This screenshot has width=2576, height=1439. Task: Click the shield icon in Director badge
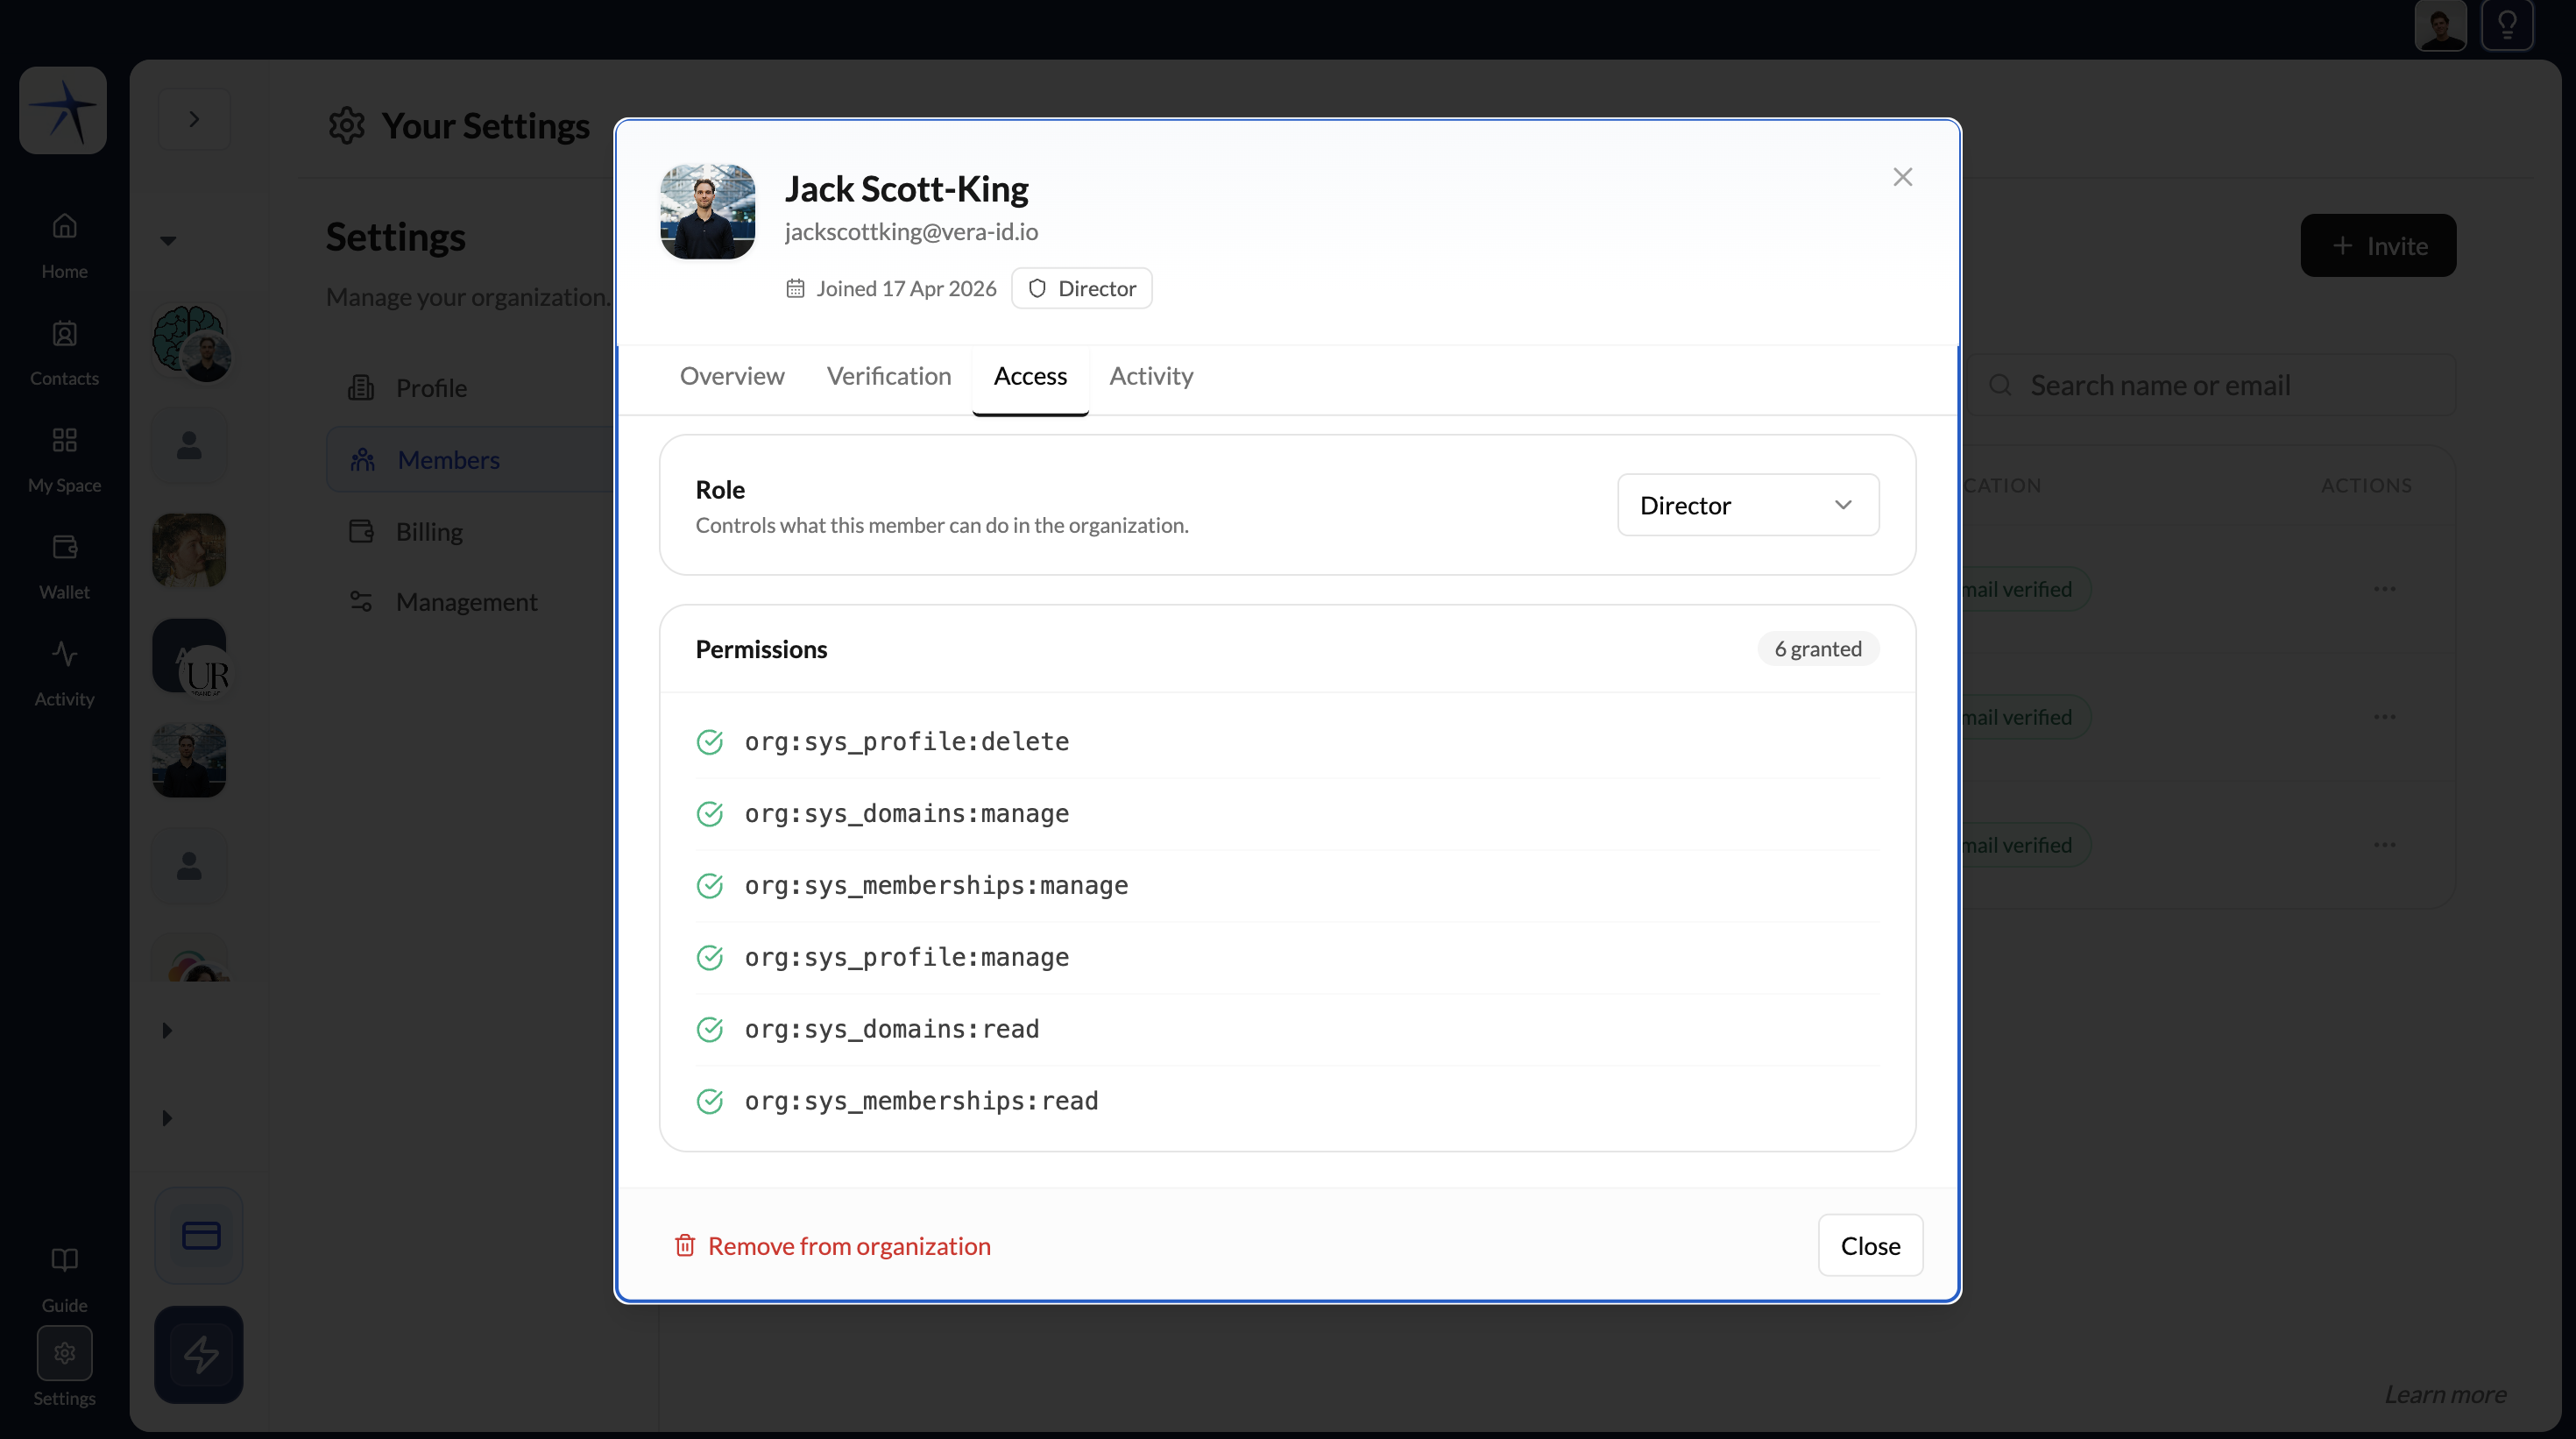pyautogui.click(x=1037, y=288)
